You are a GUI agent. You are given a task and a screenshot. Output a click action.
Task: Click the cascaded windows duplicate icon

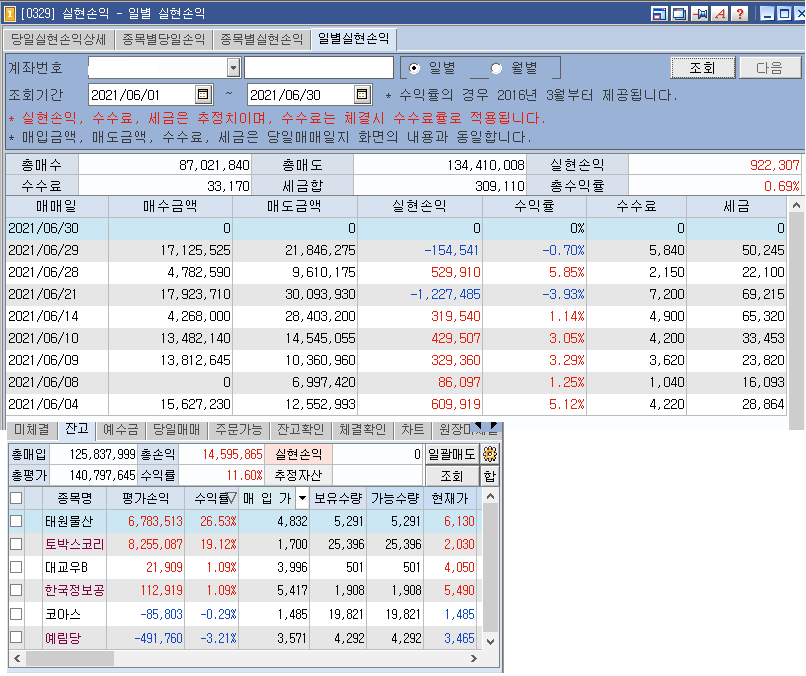coord(680,13)
